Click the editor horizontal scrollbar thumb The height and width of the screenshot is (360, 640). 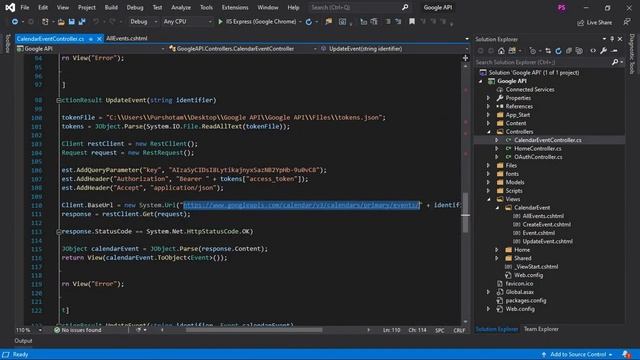pyautogui.click(x=254, y=330)
